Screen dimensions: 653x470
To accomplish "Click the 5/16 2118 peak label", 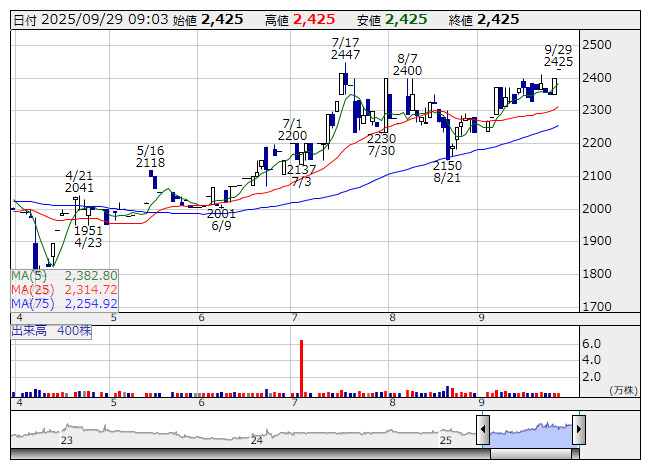I will tap(150, 157).
